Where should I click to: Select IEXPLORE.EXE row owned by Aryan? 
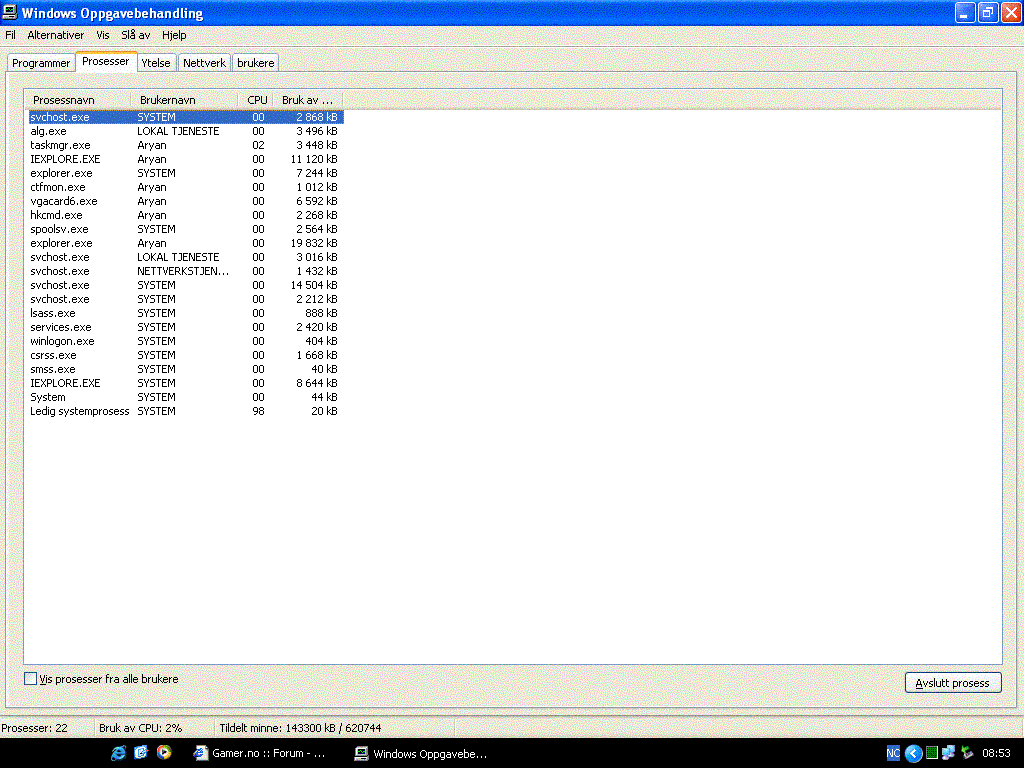[x=185, y=159]
